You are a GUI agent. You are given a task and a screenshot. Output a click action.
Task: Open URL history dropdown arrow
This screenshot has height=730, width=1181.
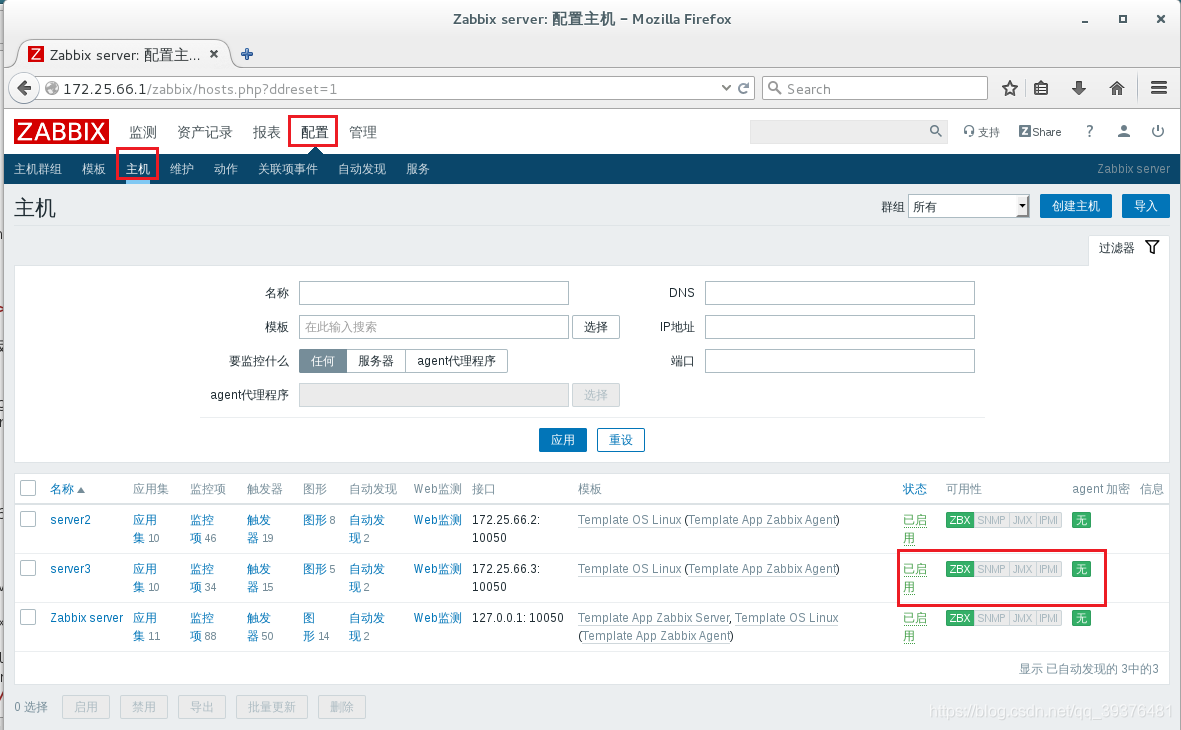726,88
